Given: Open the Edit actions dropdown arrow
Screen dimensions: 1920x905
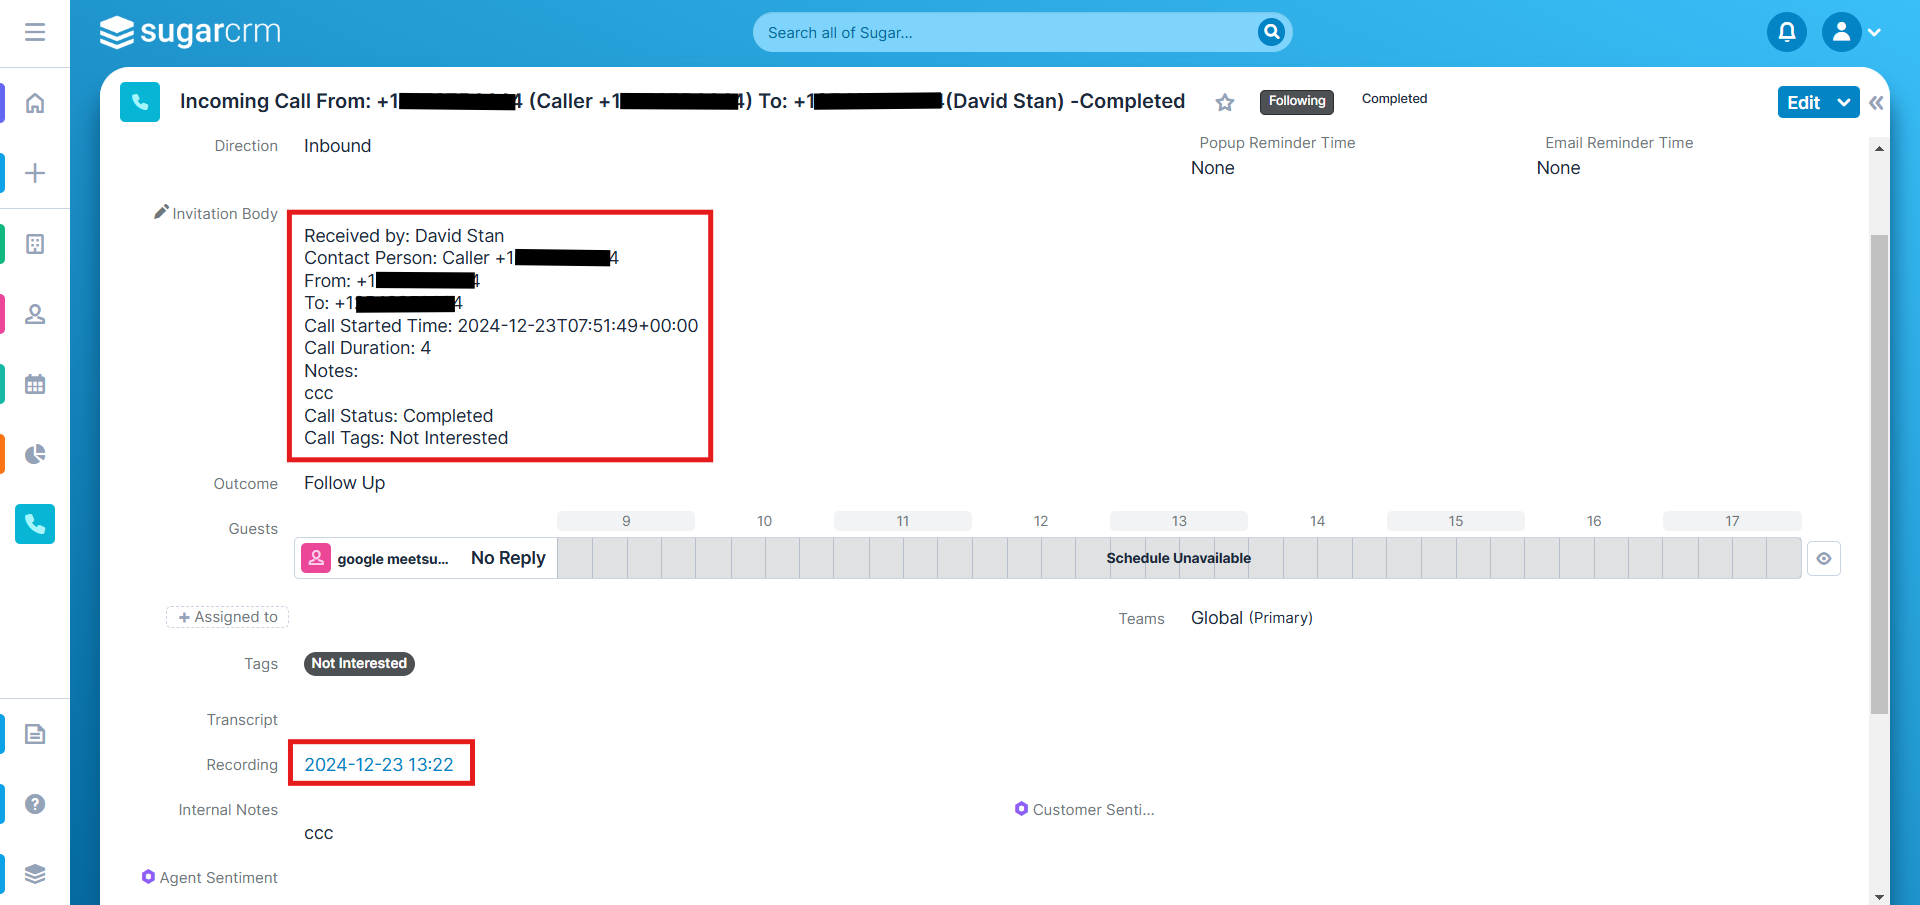Looking at the screenshot, I should (1844, 102).
